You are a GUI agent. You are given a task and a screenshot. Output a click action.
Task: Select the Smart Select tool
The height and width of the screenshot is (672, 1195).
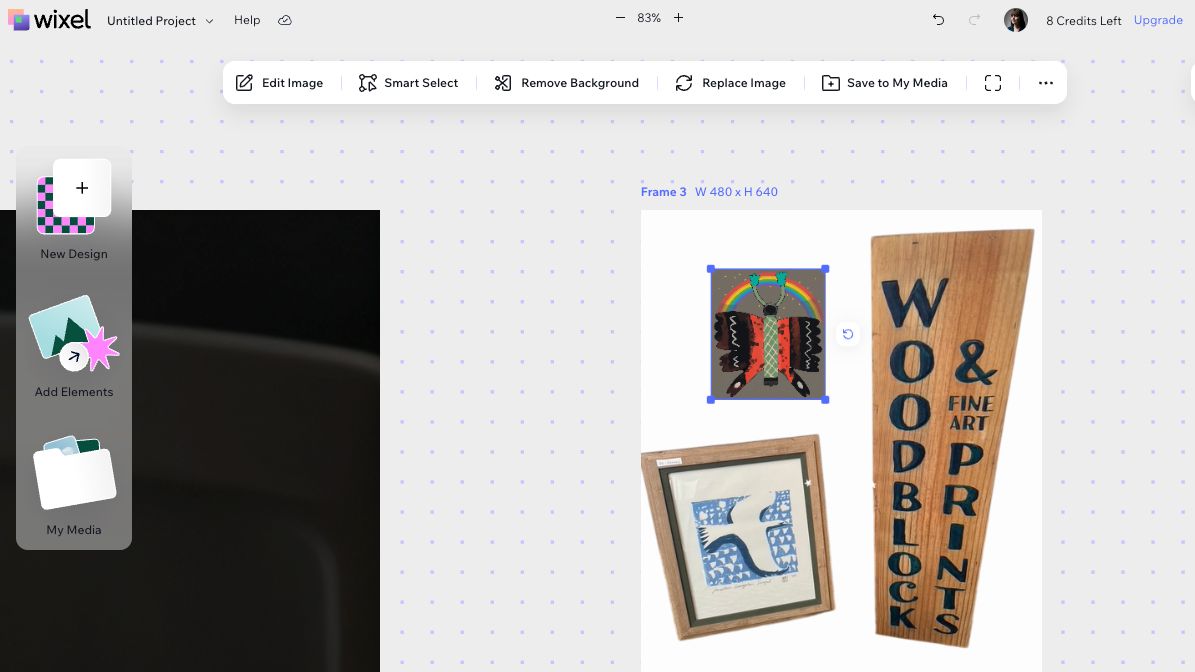[x=408, y=83]
